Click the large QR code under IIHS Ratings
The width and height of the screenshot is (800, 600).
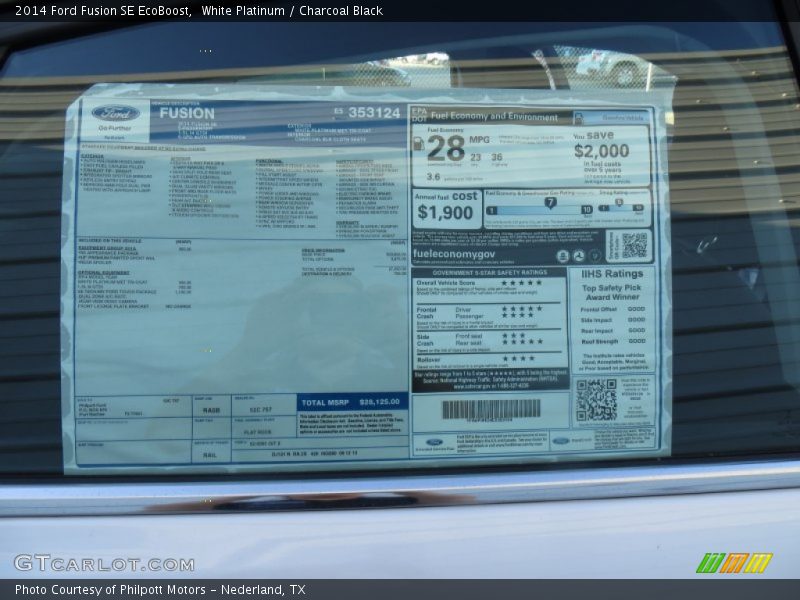(x=596, y=399)
